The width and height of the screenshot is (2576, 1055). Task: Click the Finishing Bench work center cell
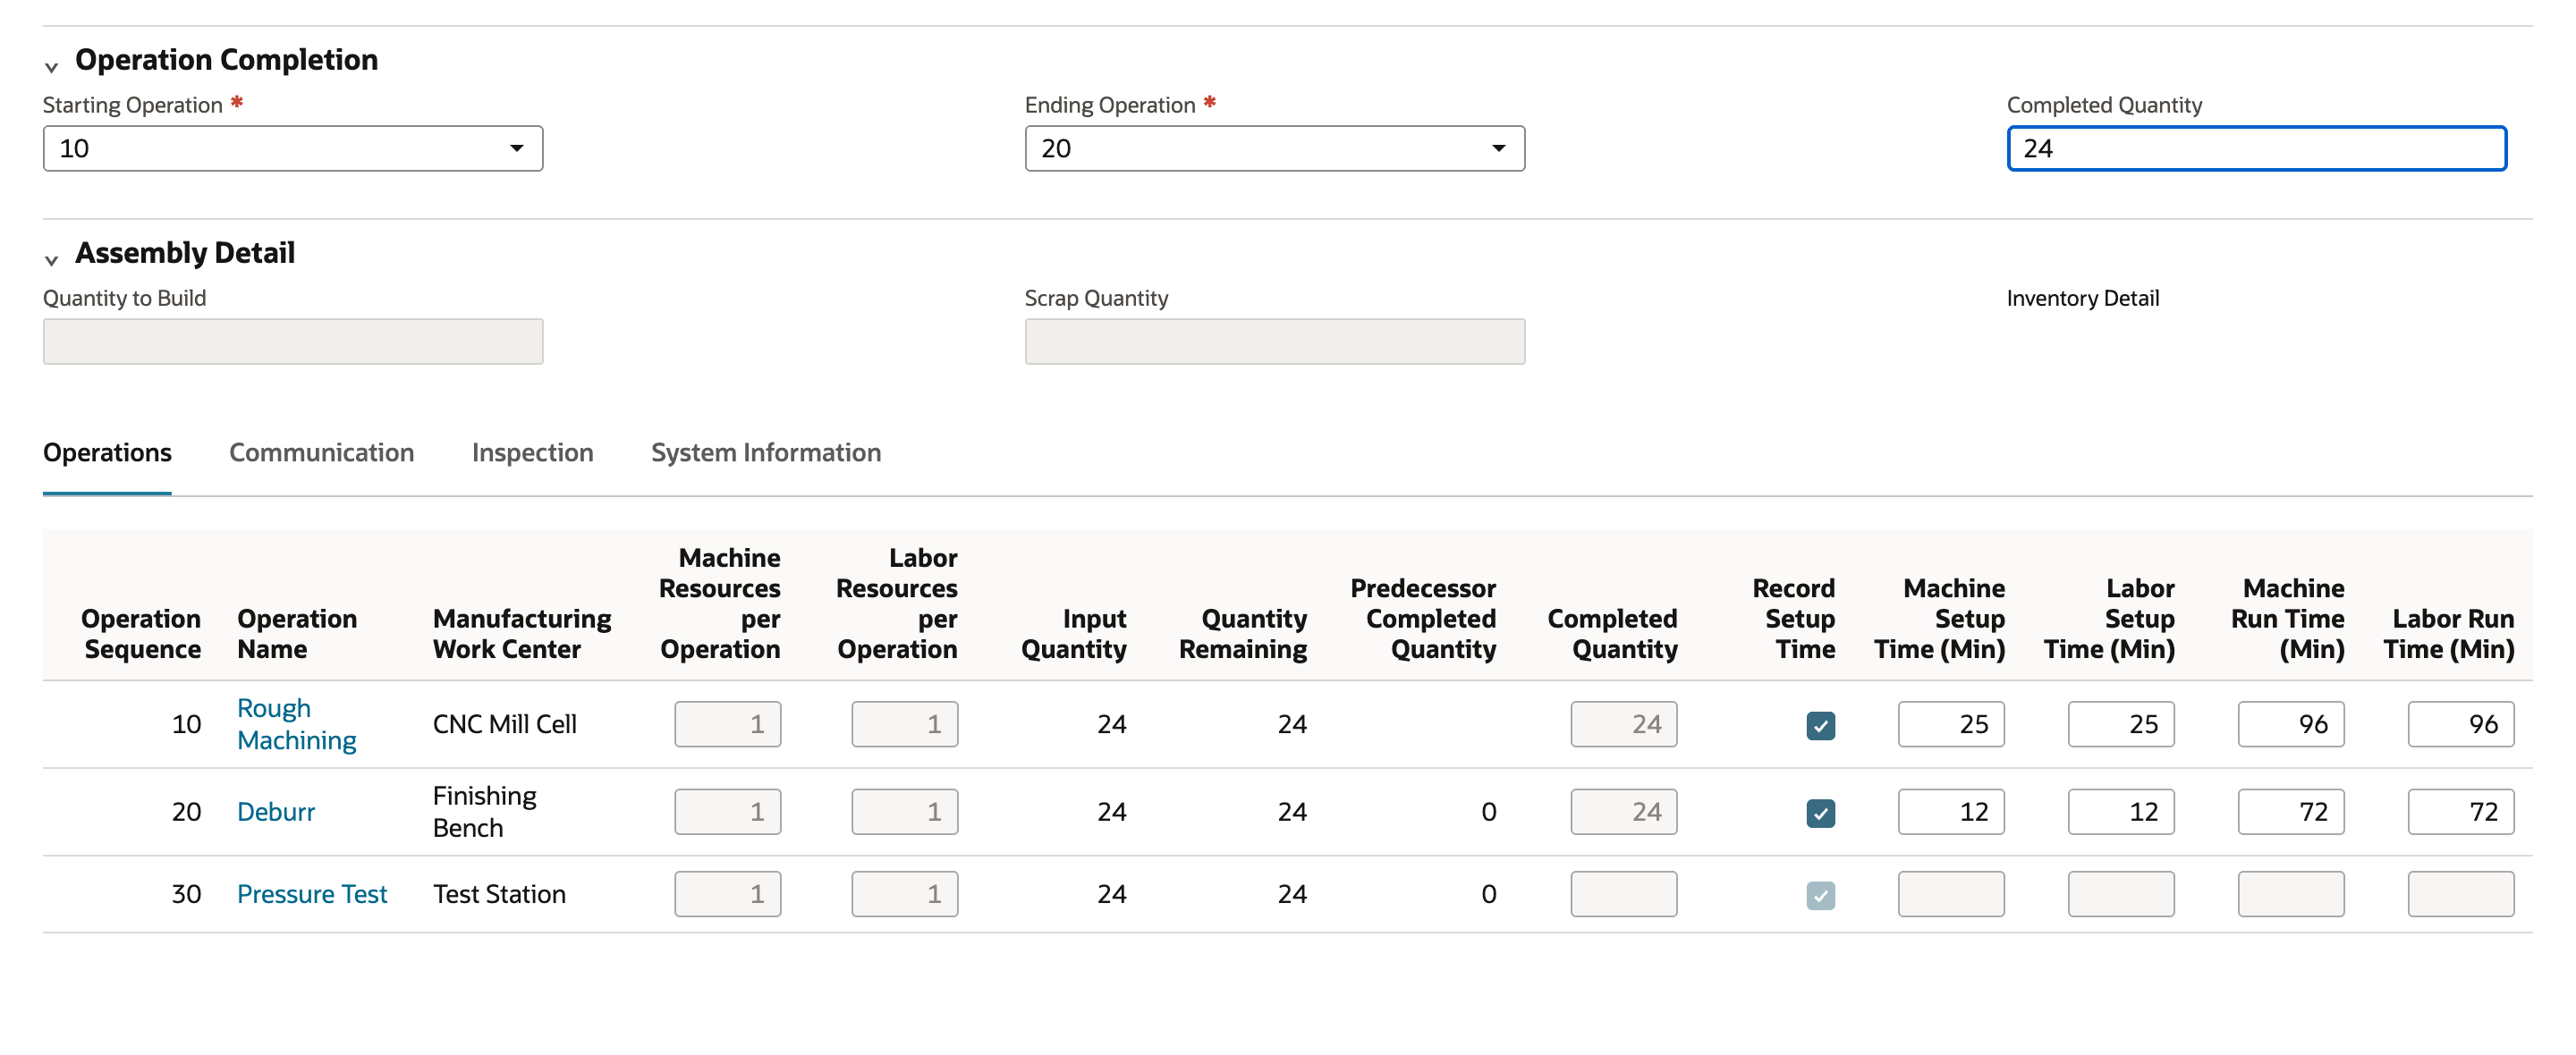tap(485, 812)
